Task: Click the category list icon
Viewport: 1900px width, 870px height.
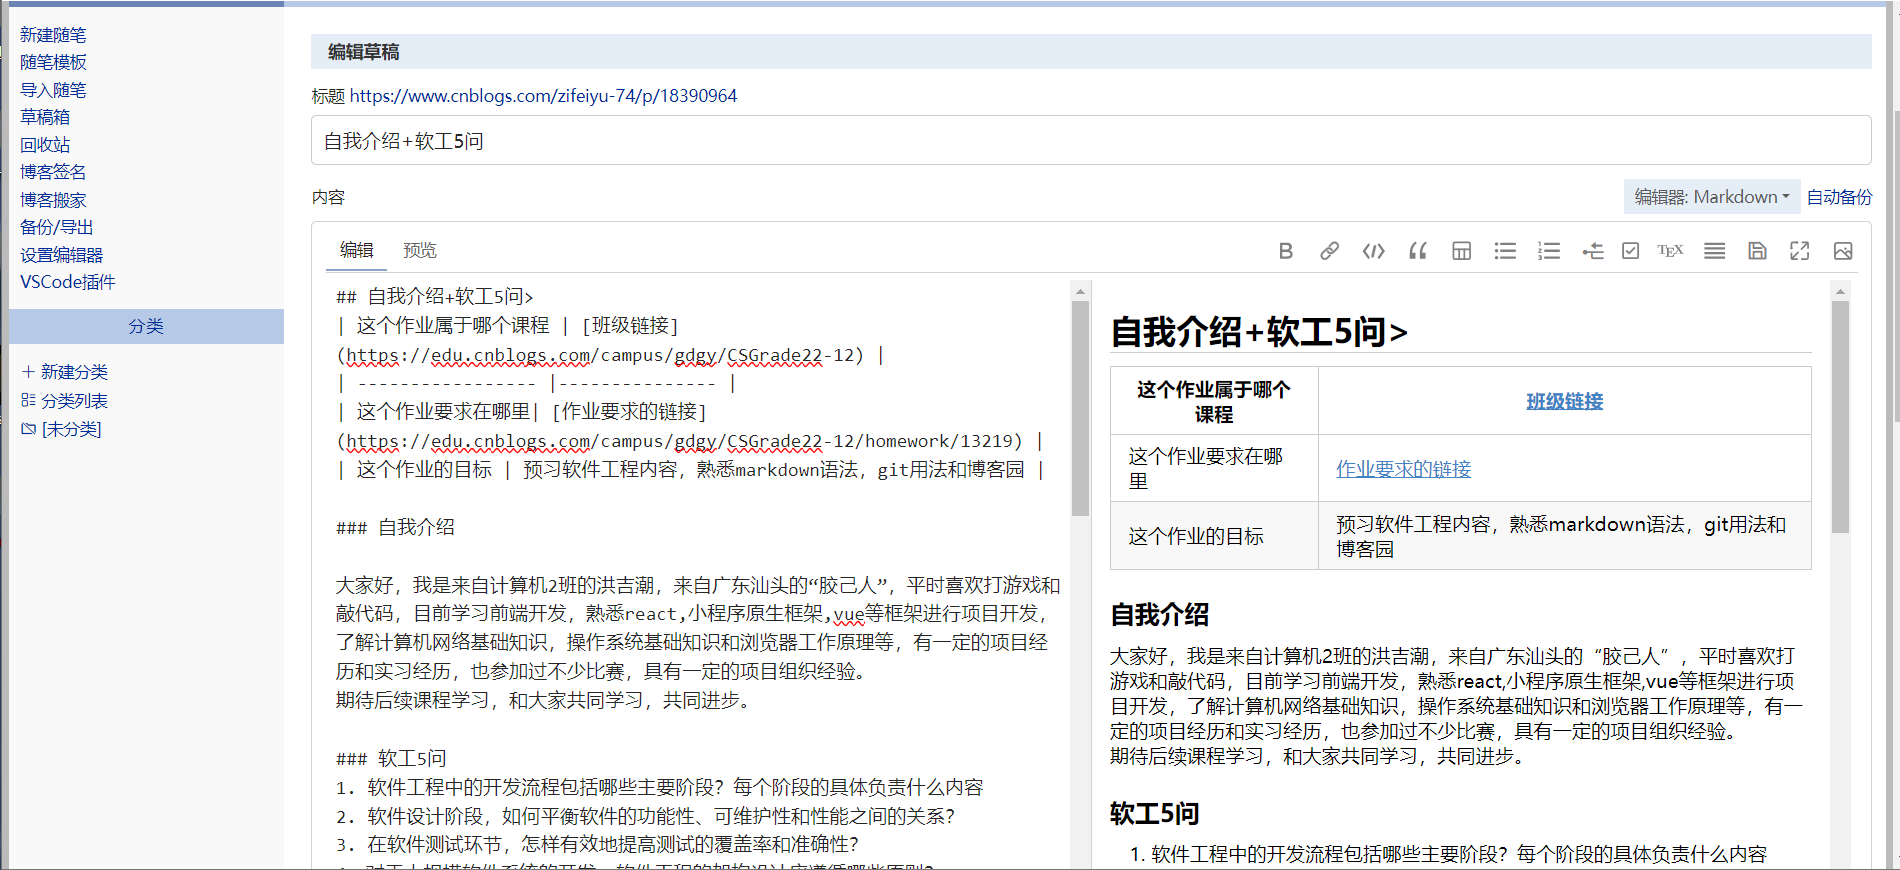Action: click(x=28, y=401)
